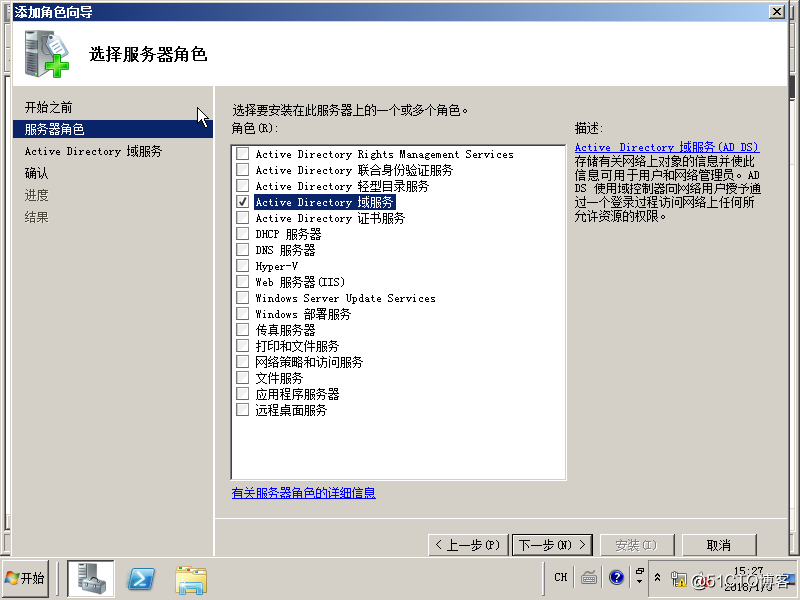This screenshot has width=800, height=600.
Task: Tick the 应用程序服务器 checkbox
Action: (x=243, y=394)
